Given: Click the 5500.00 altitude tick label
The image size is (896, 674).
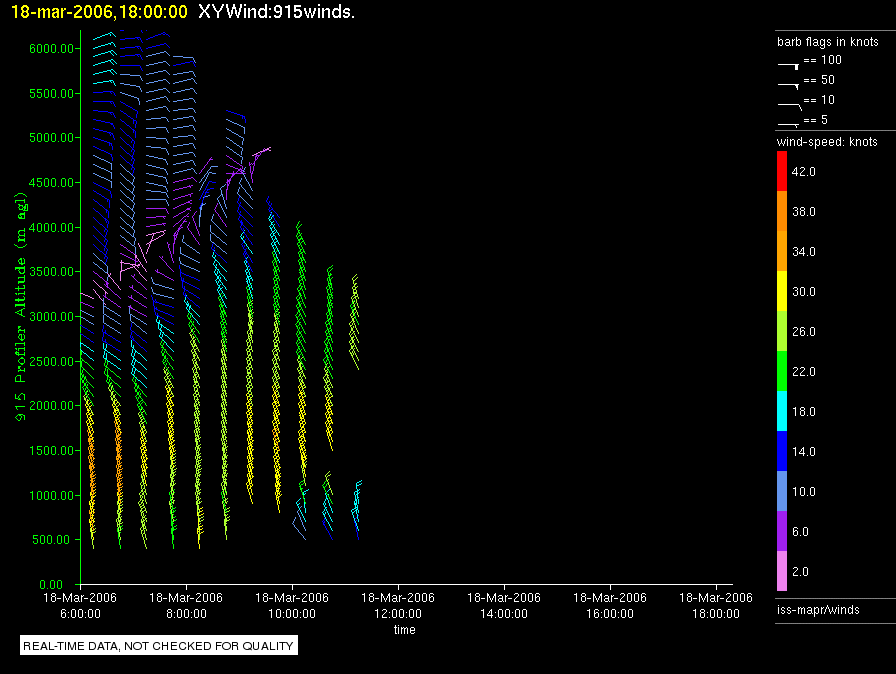Looking at the screenshot, I should point(51,94).
